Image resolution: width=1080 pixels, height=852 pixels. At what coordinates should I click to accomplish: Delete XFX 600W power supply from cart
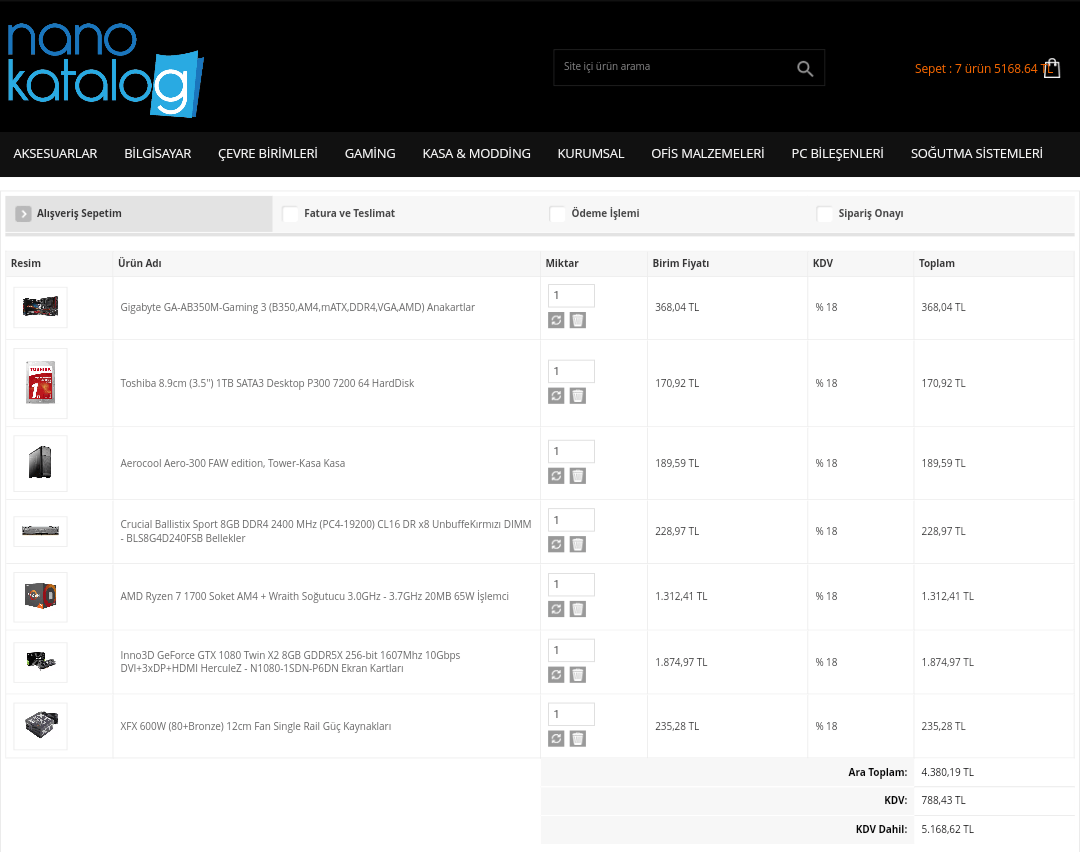point(578,739)
